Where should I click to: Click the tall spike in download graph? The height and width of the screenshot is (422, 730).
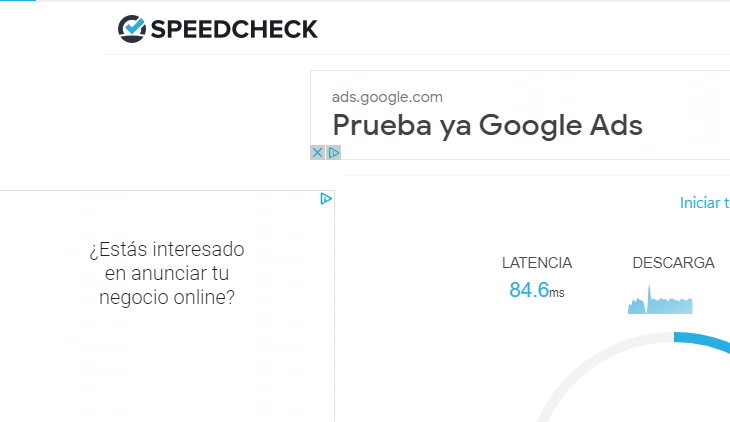pyautogui.click(x=649, y=297)
